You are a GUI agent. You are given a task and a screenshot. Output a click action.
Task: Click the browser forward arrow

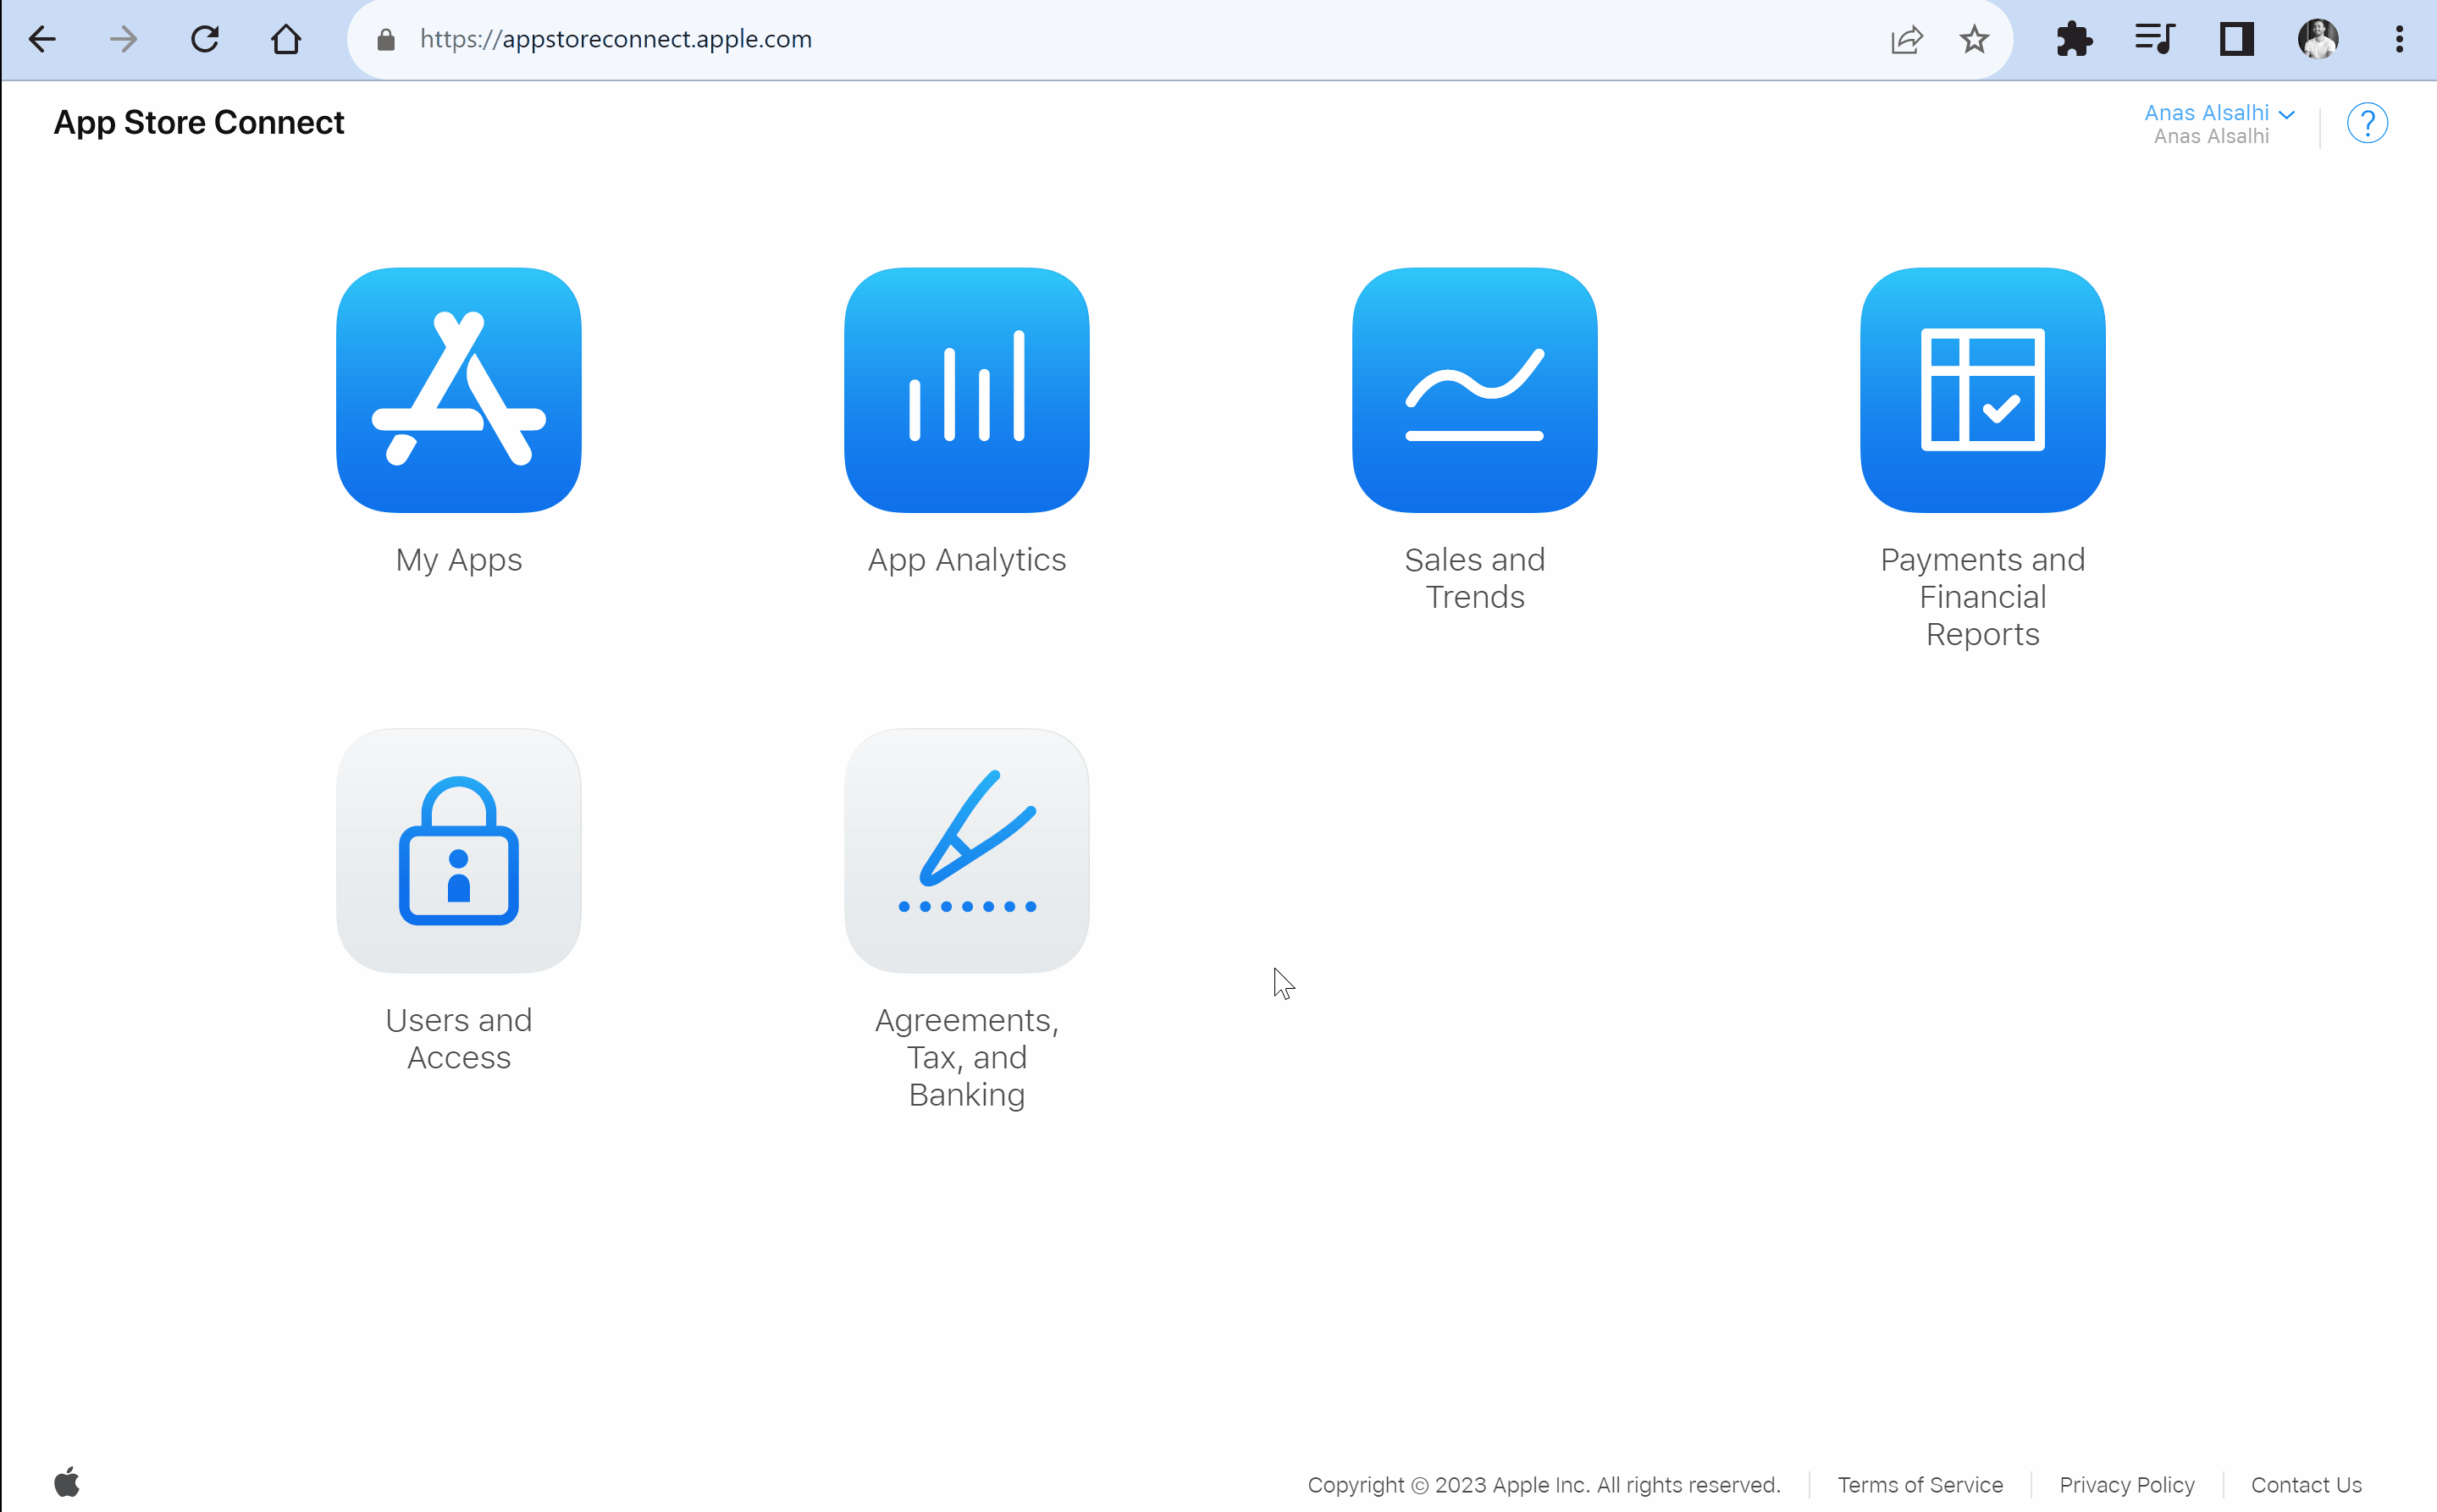[124, 39]
